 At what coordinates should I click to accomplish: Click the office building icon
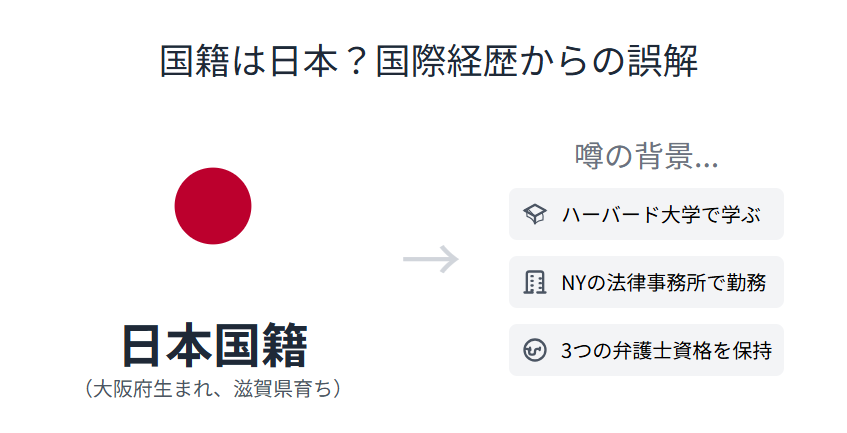[x=535, y=282]
